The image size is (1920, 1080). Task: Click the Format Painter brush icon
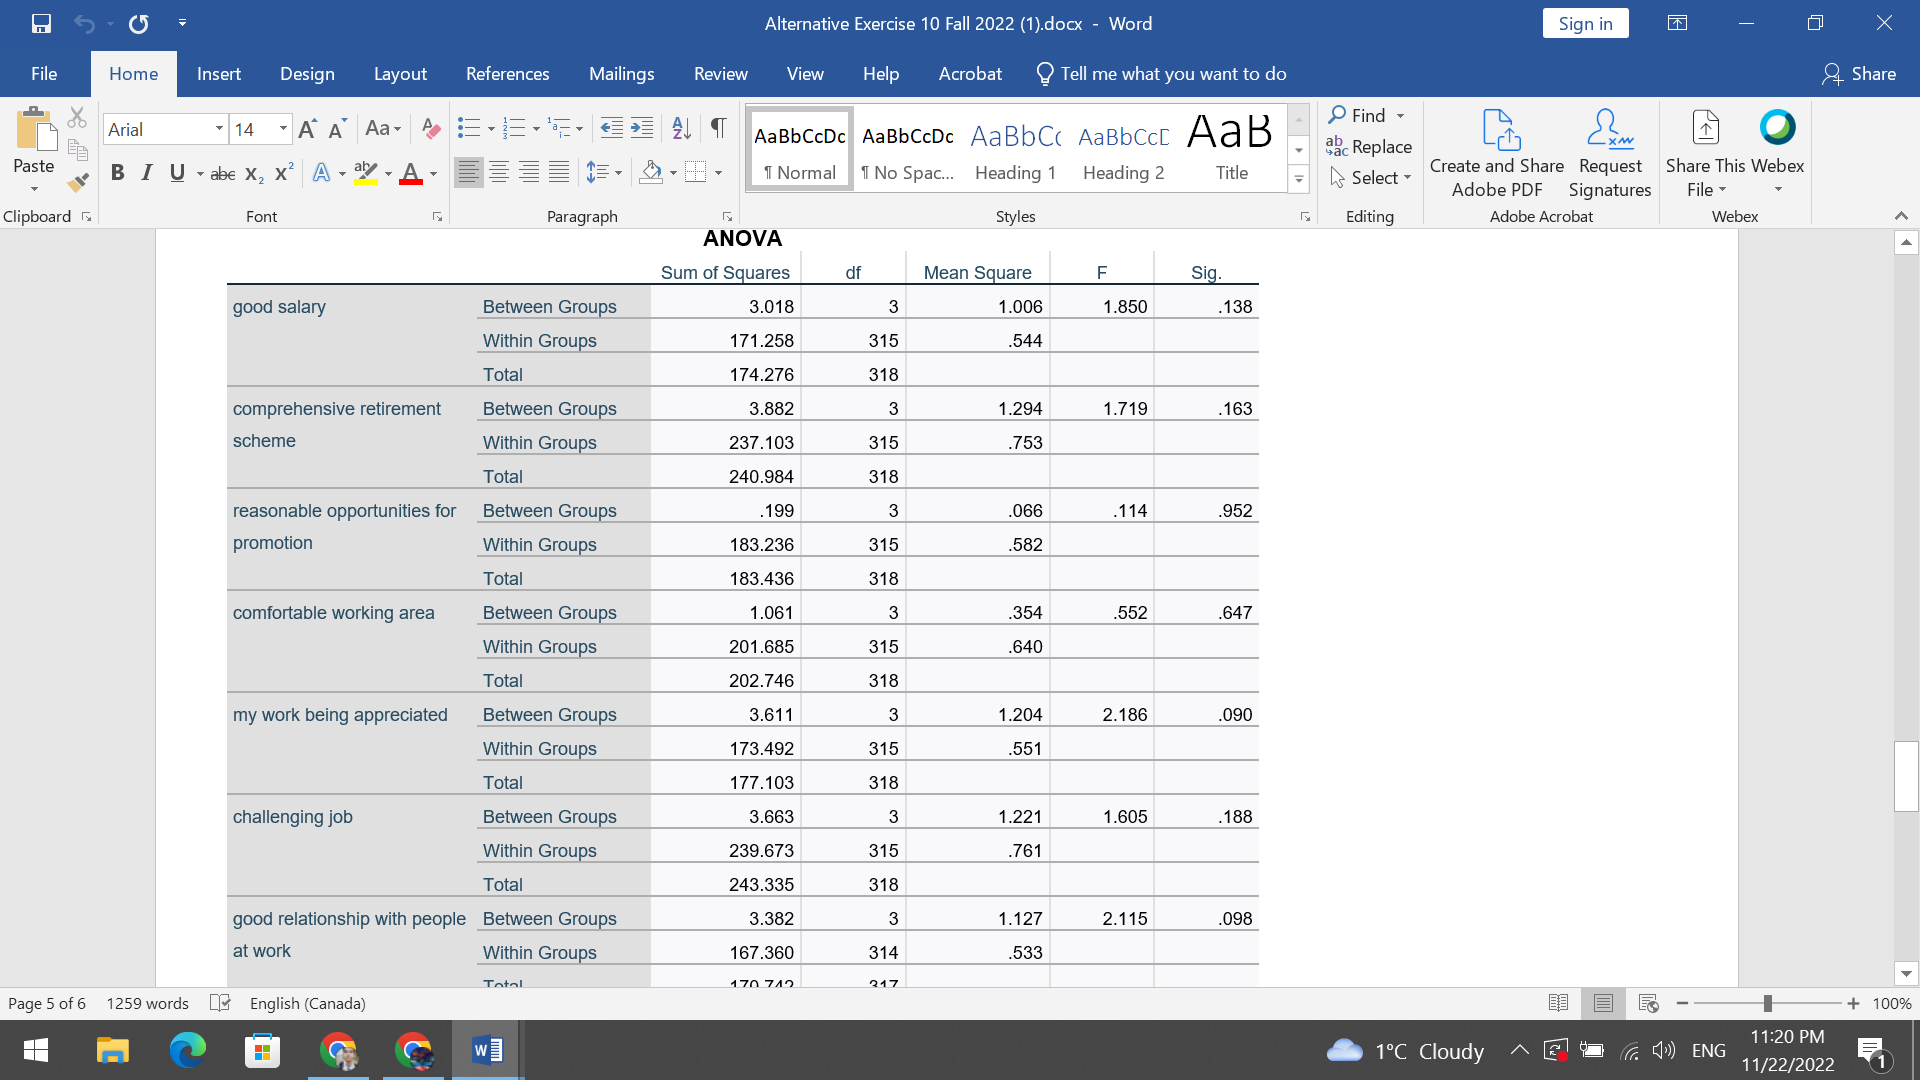(x=77, y=183)
